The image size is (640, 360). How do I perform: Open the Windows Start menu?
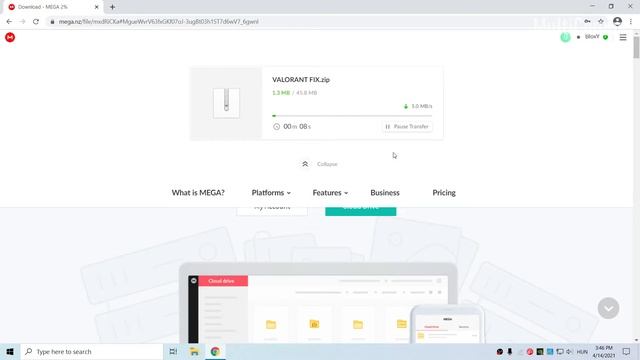click(x=10, y=351)
